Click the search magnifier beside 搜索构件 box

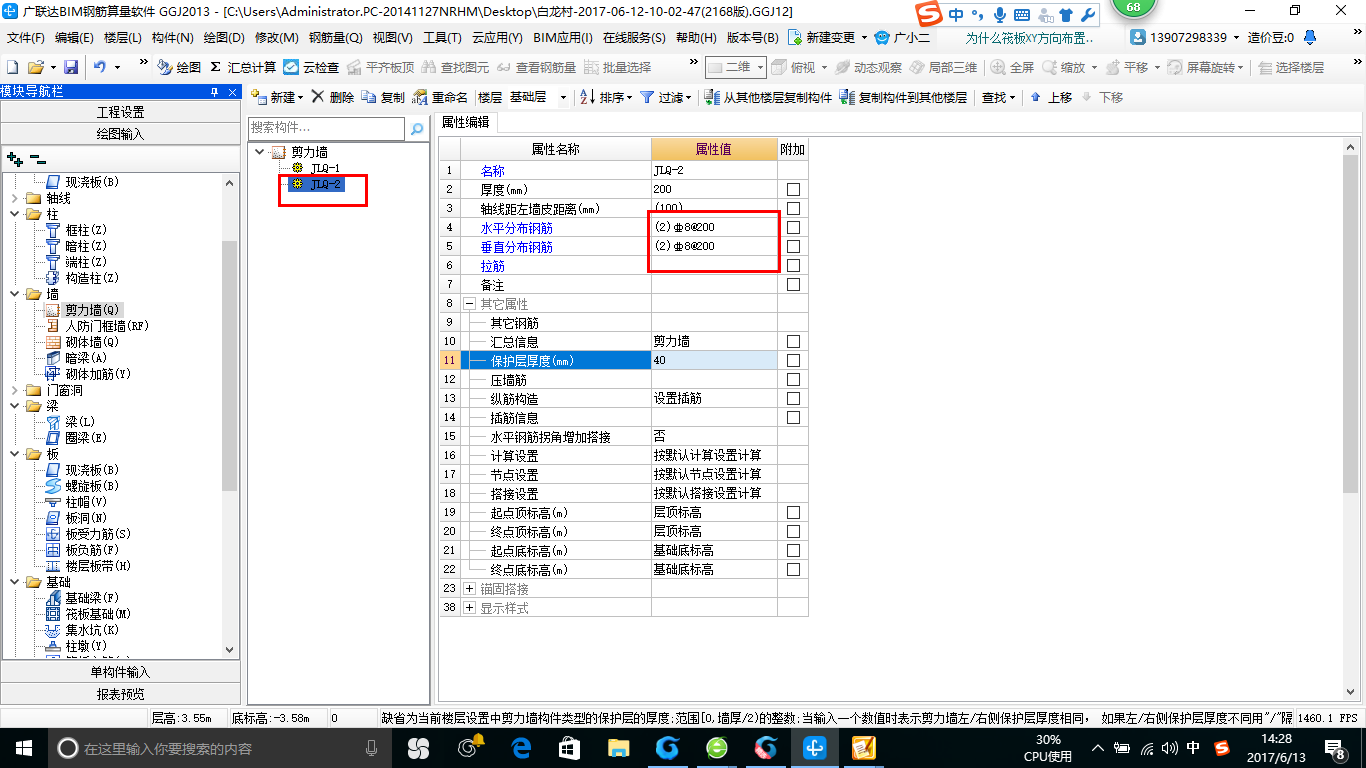[417, 129]
